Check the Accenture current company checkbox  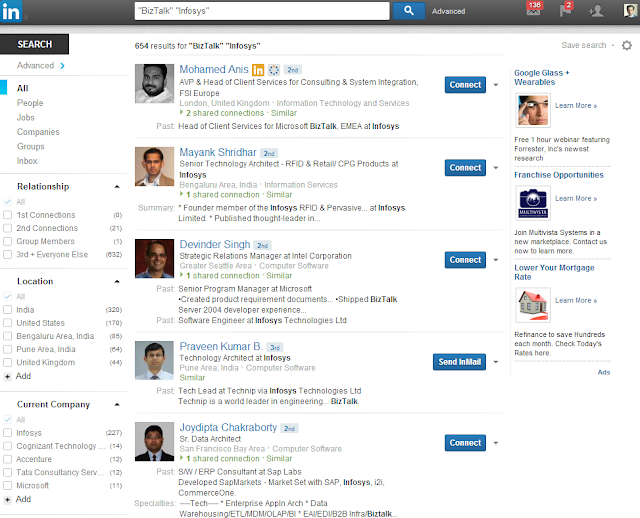[x=7, y=459]
